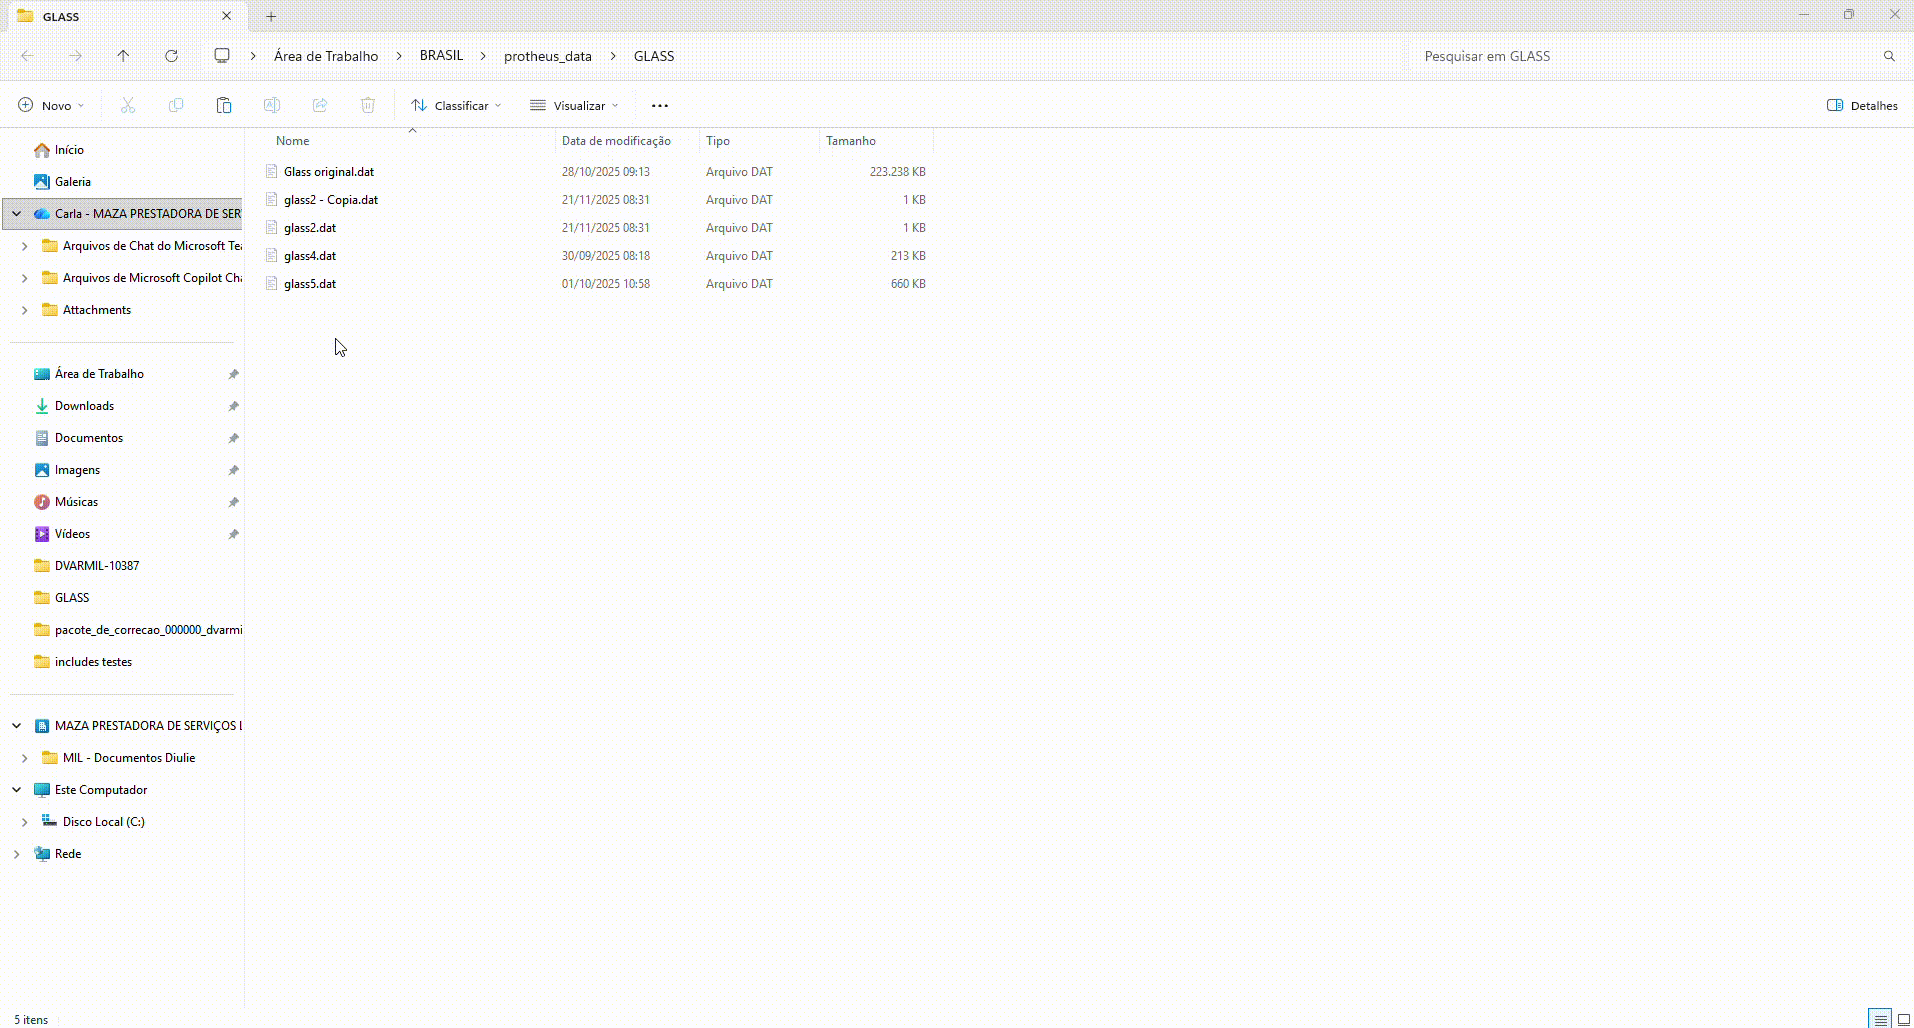This screenshot has height=1028, width=1914.
Task: Collapse the Carla - MAZA PRESTADORA node
Action: (17, 213)
